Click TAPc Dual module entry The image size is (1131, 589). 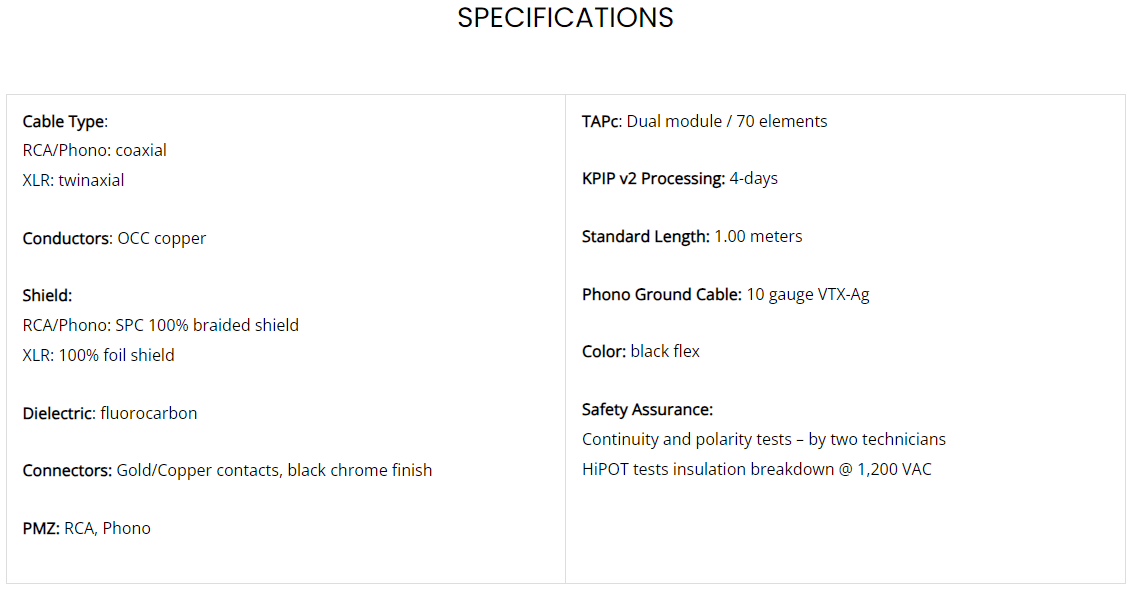(705, 121)
